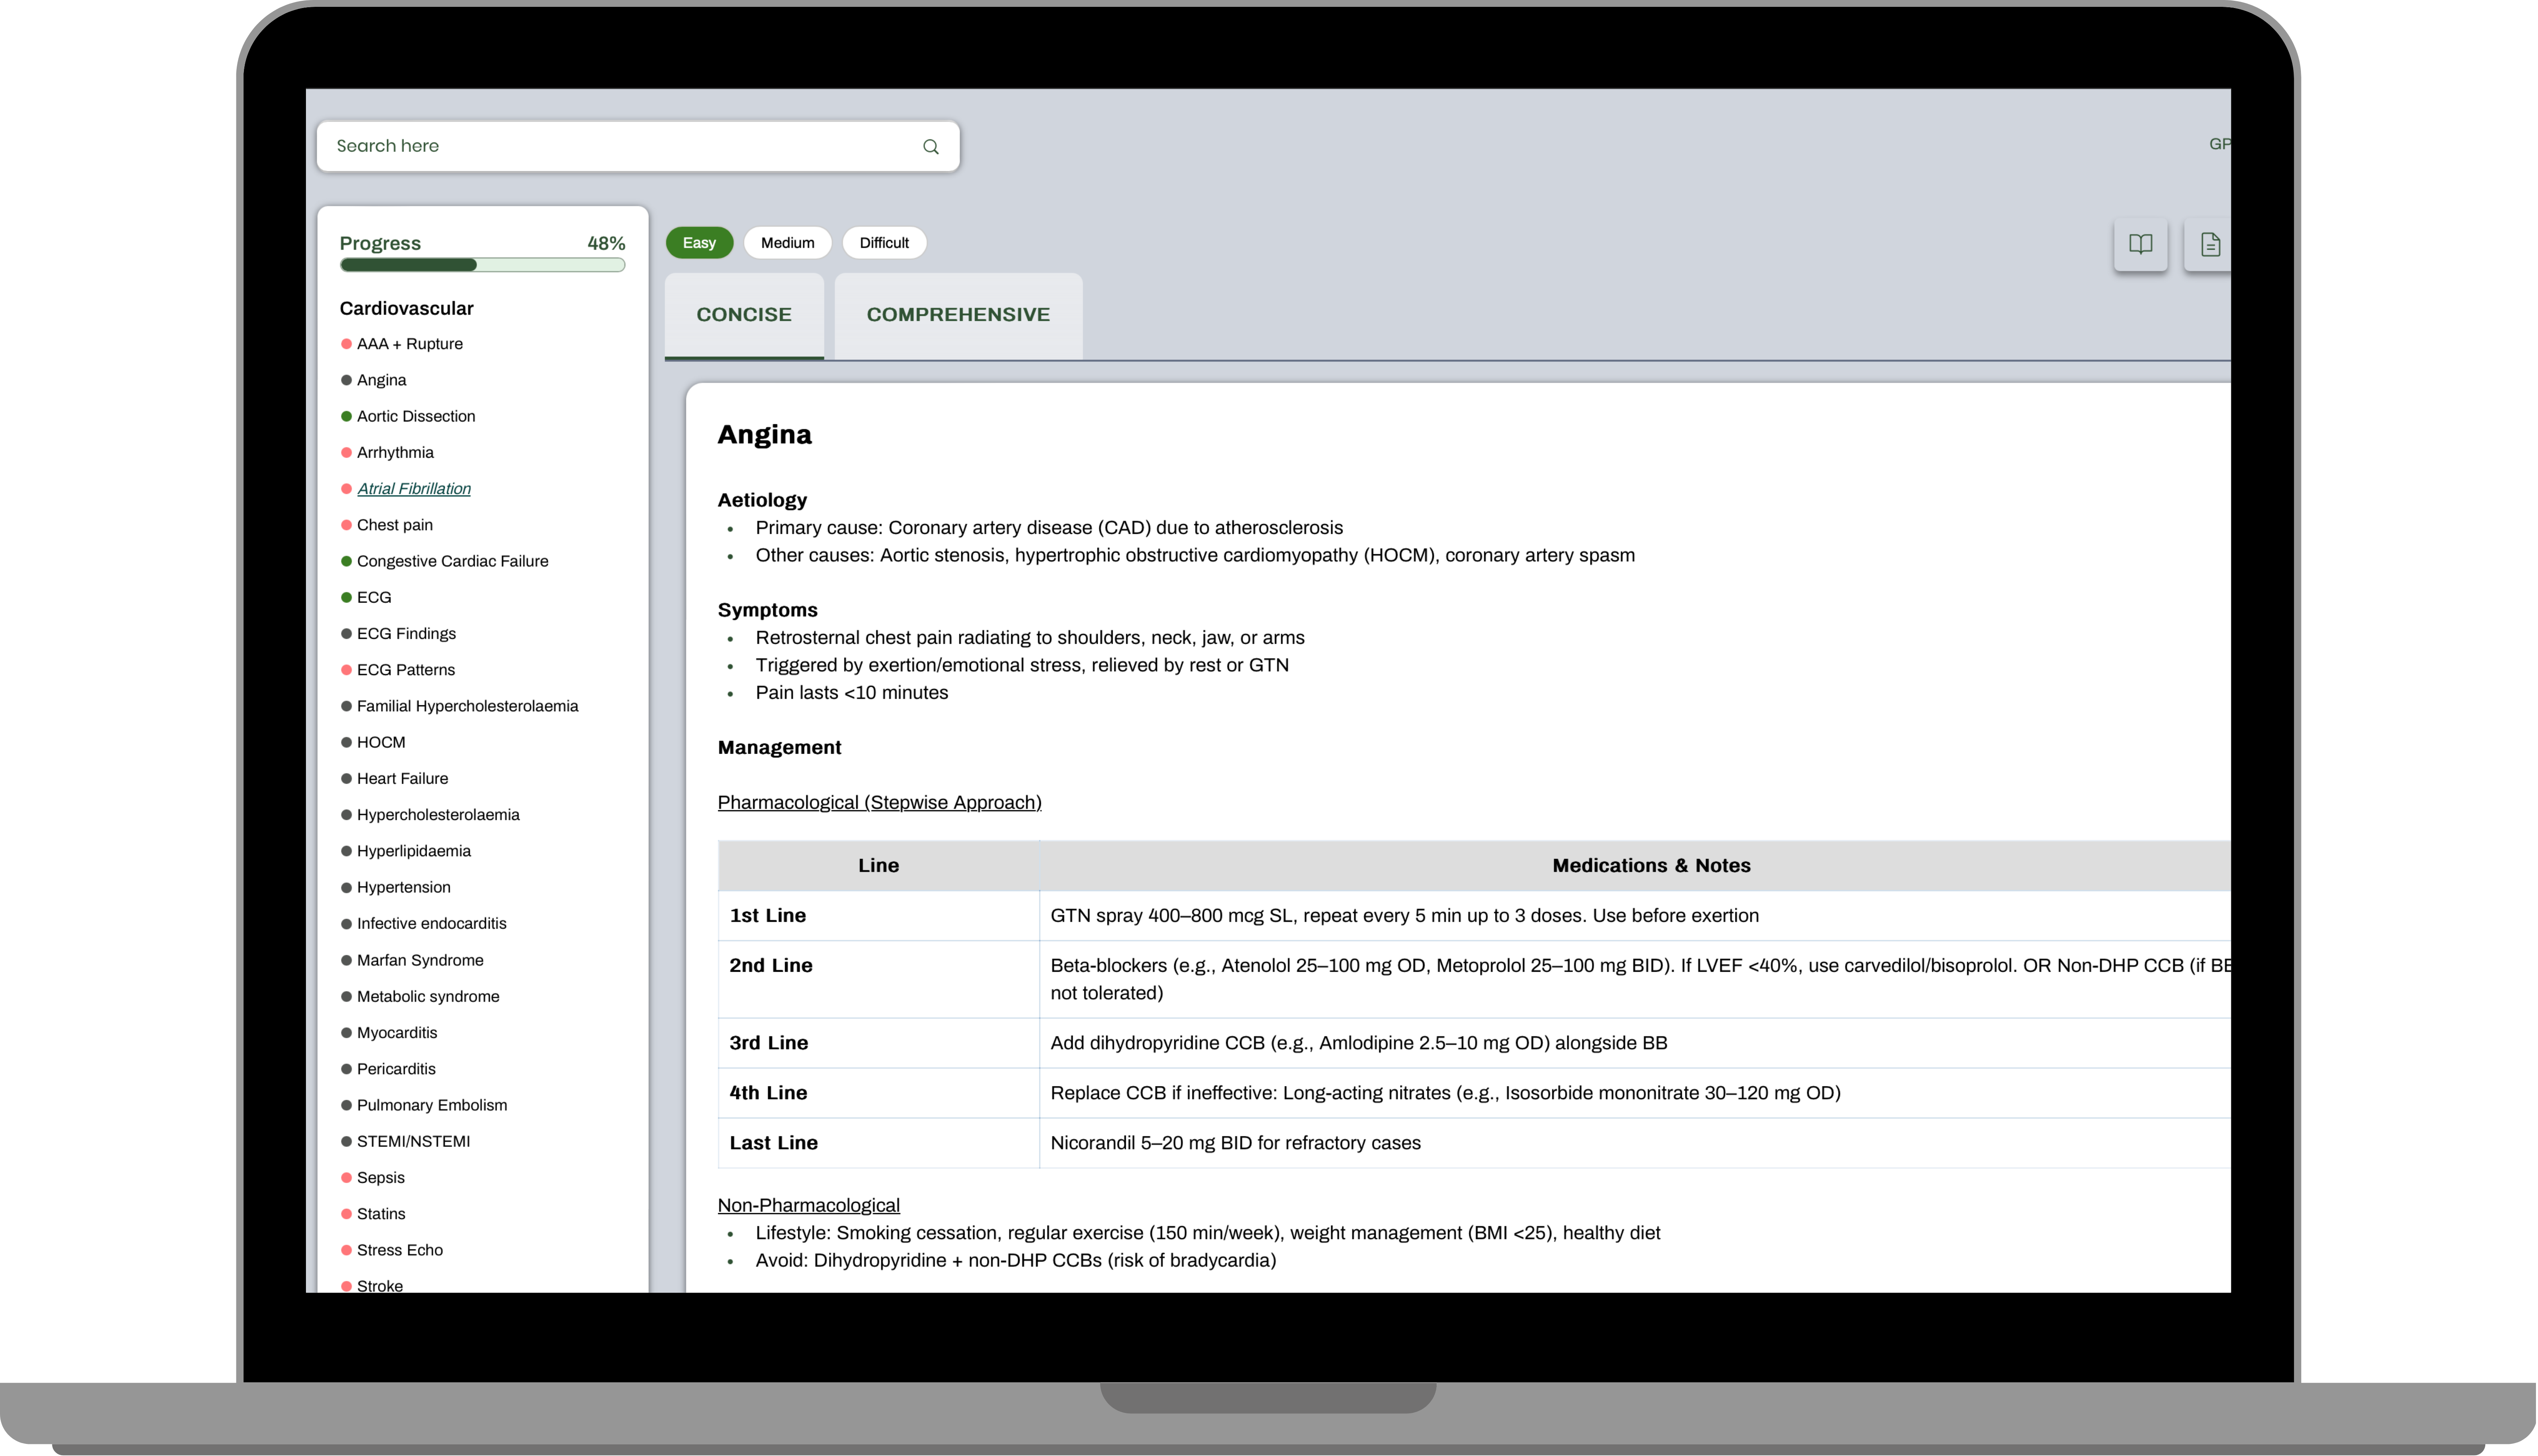Switch to the CONCISE tab
Viewport: 2538px width, 1456px height.
pyautogui.click(x=744, y=315)
